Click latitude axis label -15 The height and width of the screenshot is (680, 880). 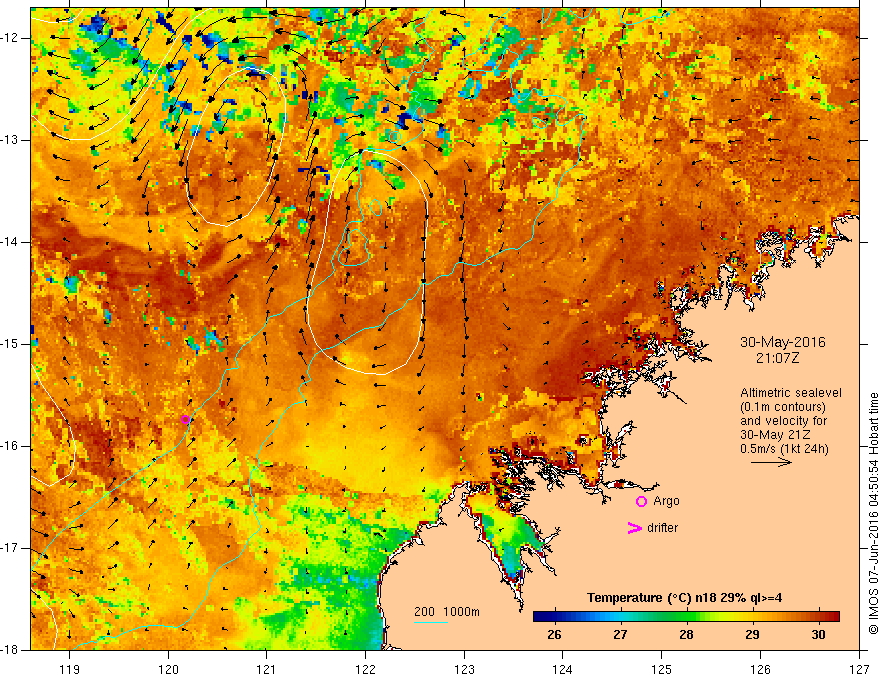[10, 344]
